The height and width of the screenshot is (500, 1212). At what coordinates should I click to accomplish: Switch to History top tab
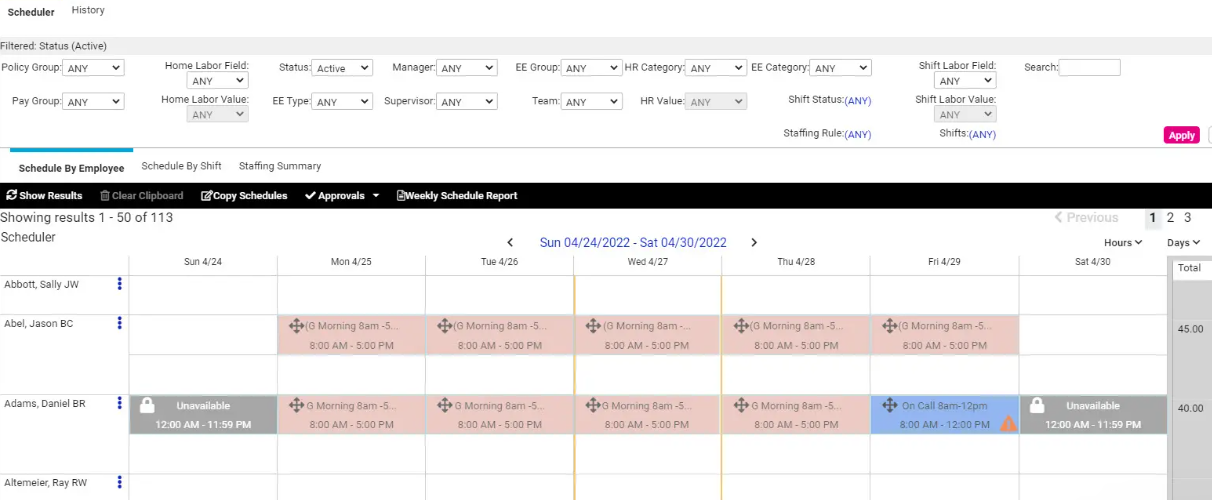pyautogui.click(x=88, y=10)
